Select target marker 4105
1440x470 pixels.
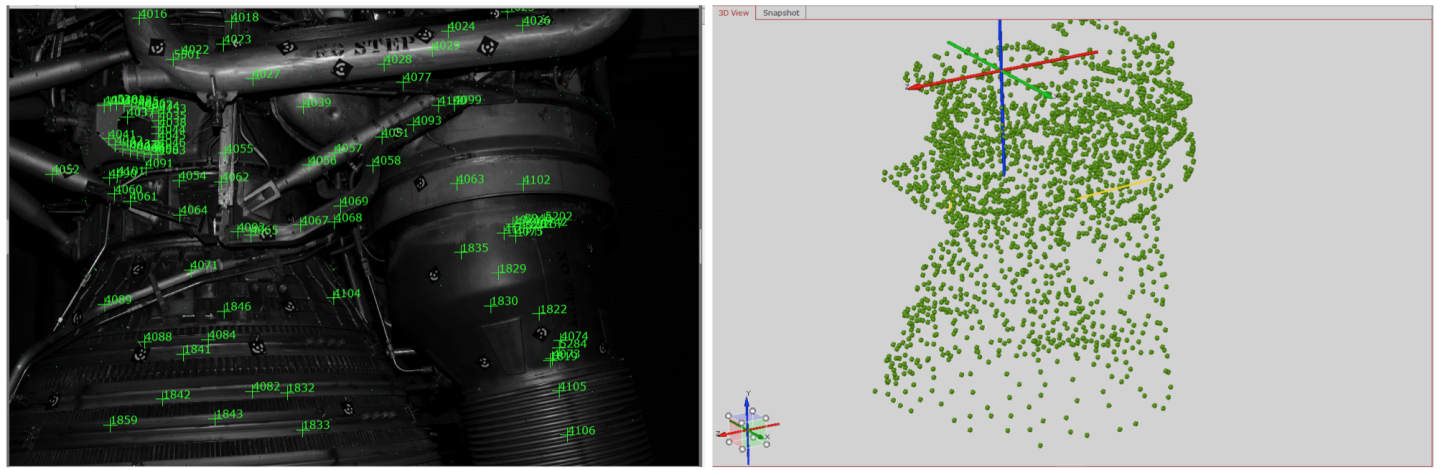(558, 388)
